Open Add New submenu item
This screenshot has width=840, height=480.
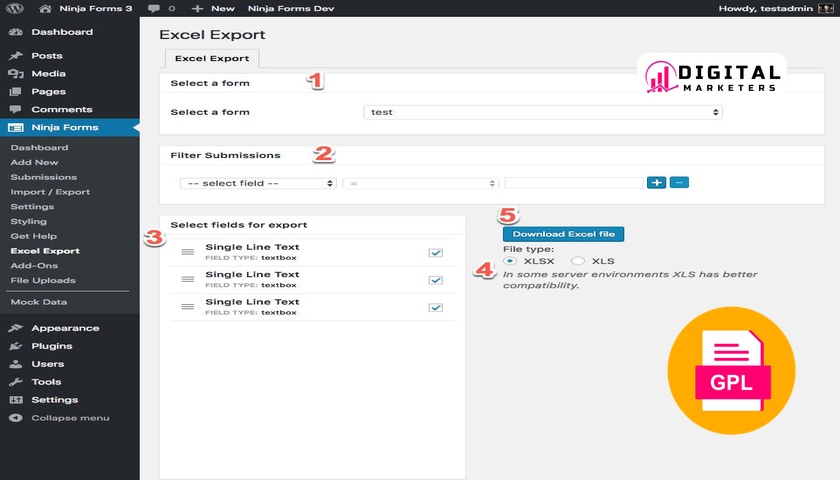34,162
